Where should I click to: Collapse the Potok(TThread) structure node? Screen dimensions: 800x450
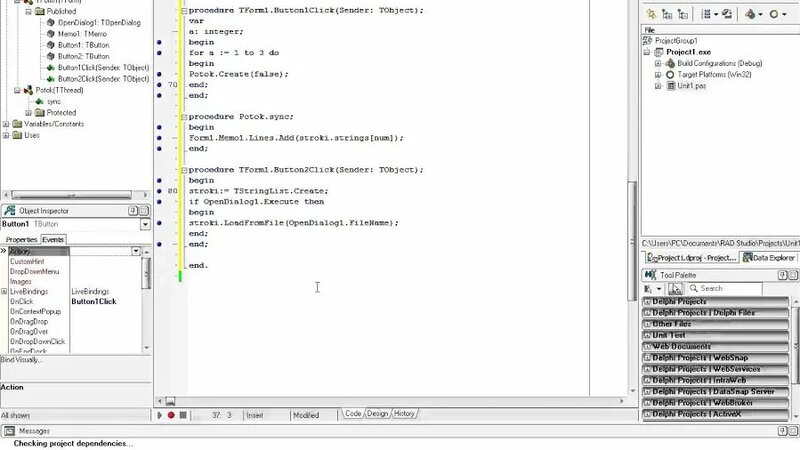tap(17, 90)
